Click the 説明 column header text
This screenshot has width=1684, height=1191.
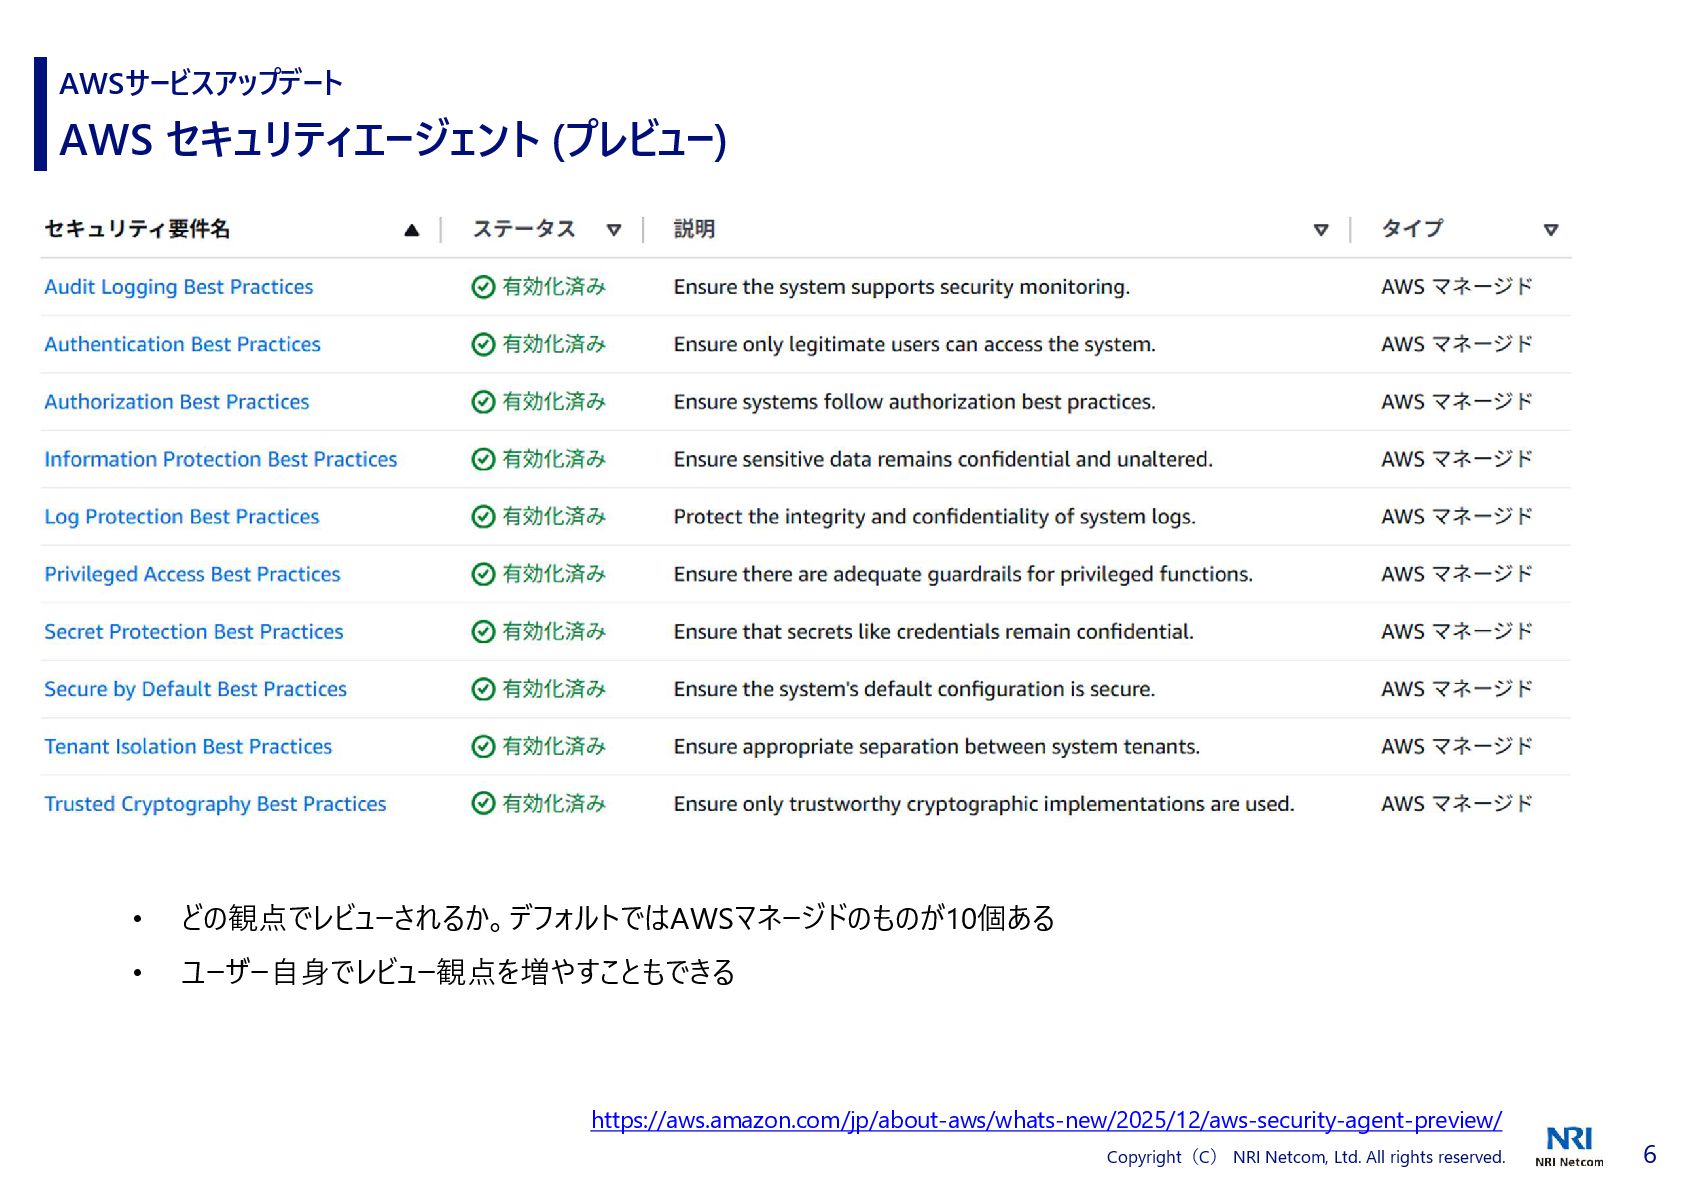[x=694, y=229]
